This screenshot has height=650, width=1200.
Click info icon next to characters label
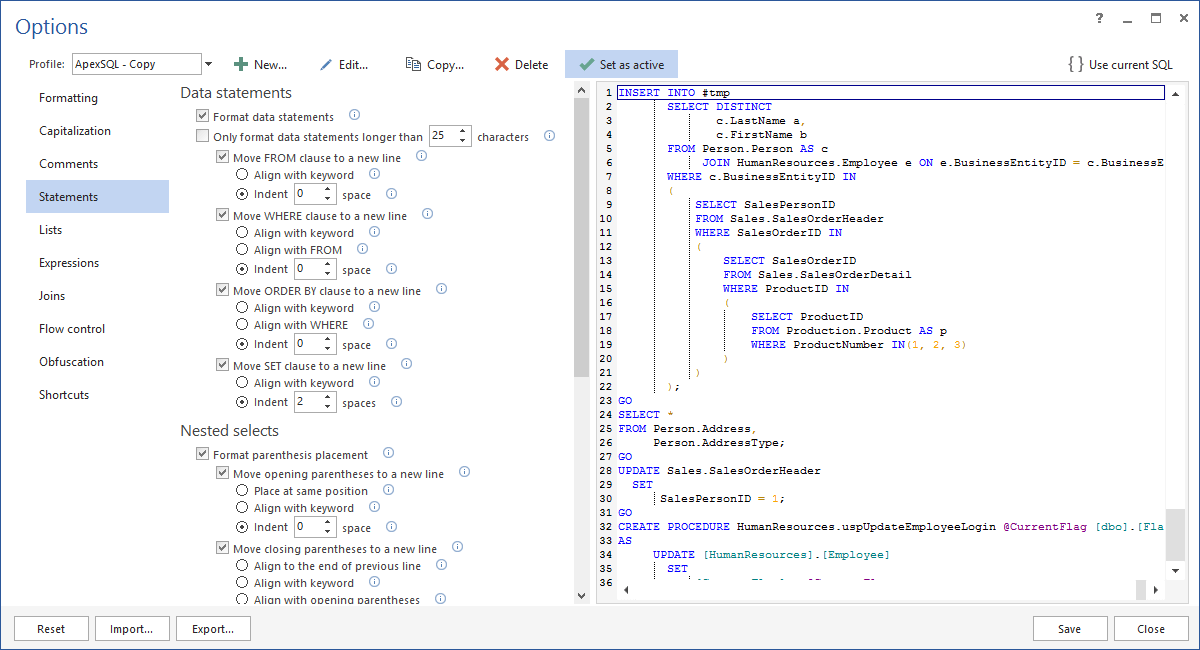[x=549, y=136]
